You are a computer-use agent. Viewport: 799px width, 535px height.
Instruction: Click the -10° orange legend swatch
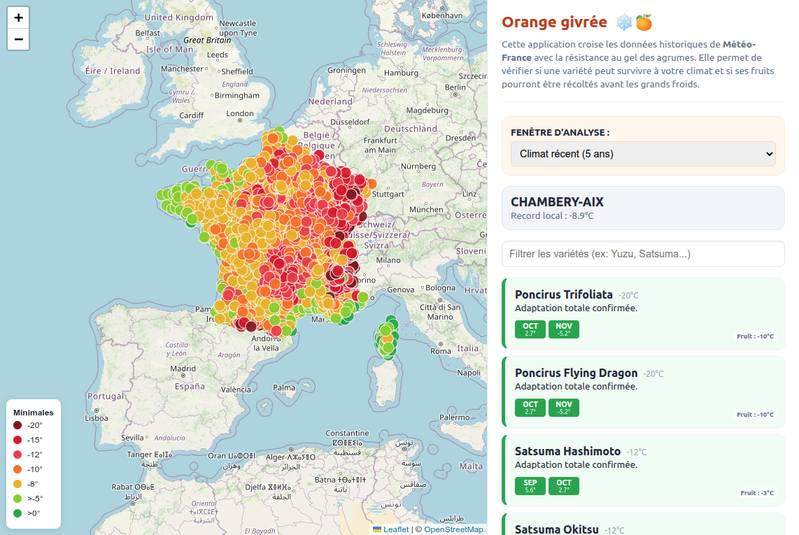point(17,469)
